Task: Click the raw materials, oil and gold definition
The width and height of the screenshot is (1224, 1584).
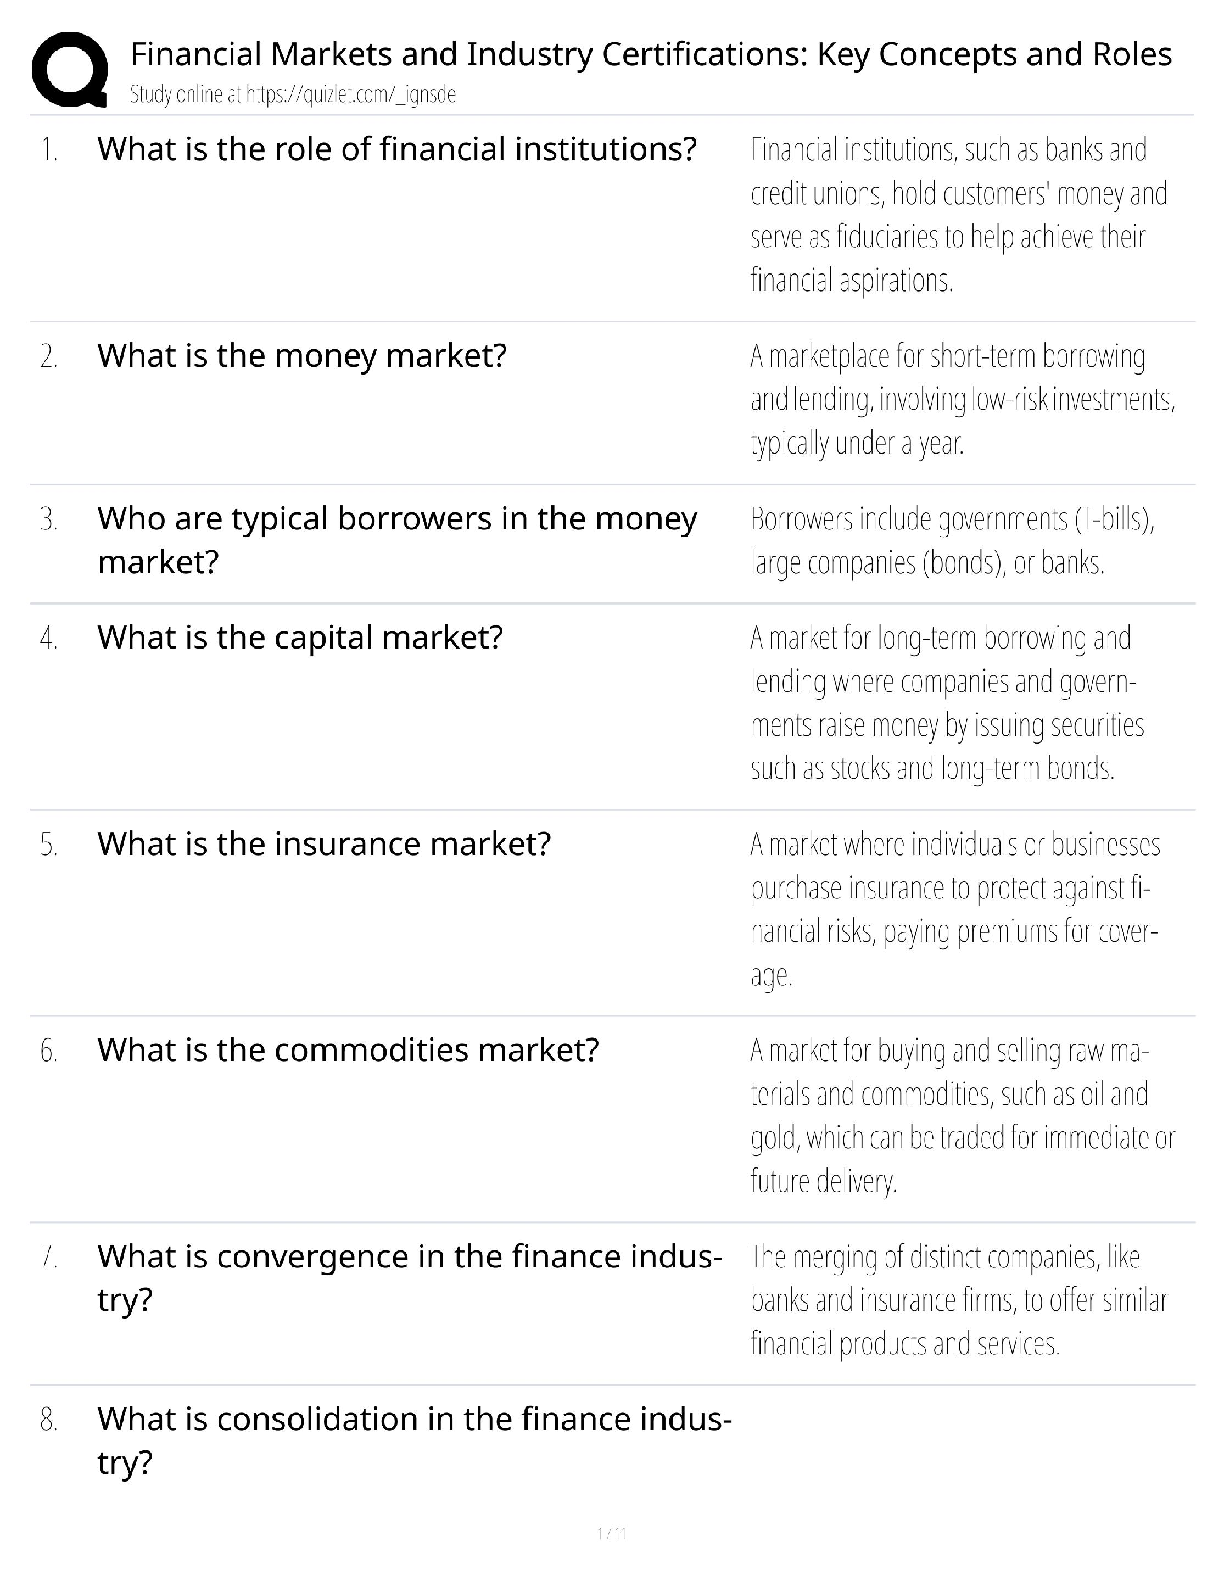Action: (961, 1116)
